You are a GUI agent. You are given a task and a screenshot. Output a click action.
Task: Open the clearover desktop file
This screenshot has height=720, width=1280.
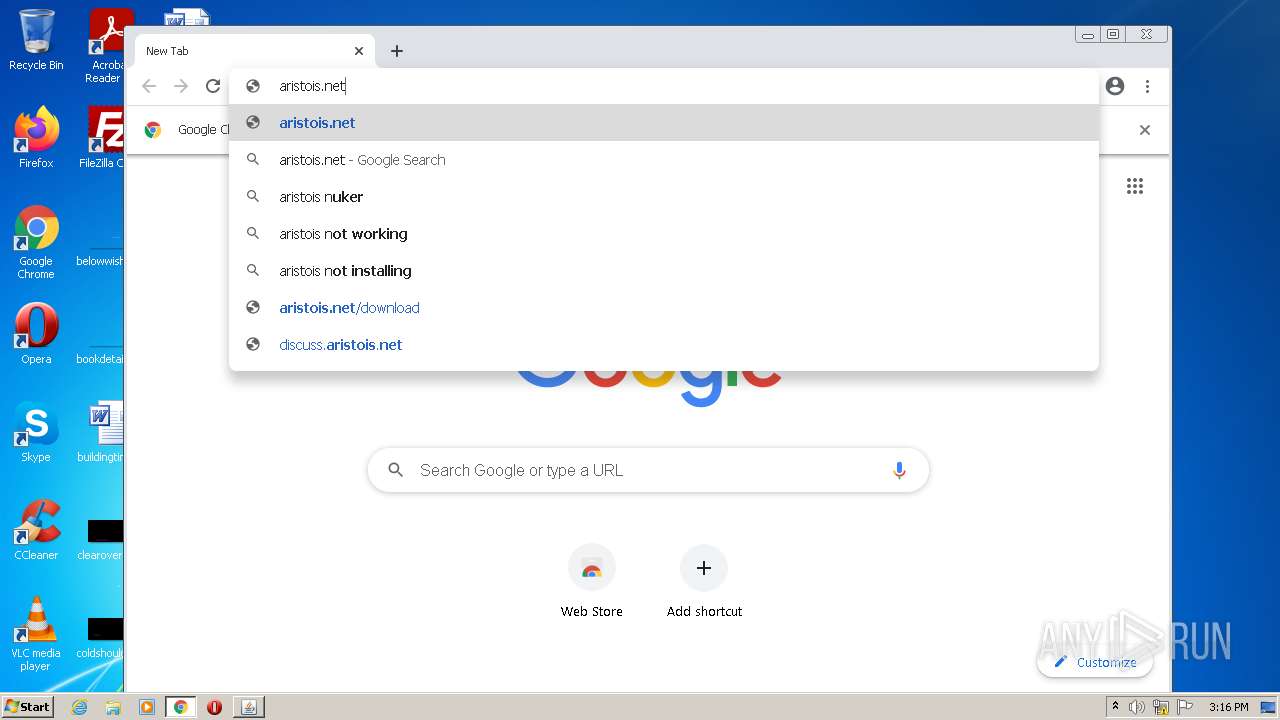[x=100, y=538]
